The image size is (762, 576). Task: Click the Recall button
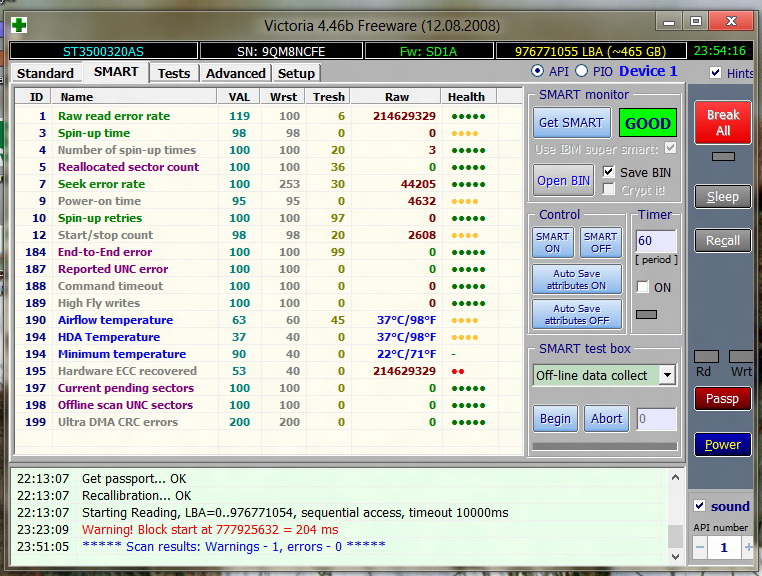723,241
